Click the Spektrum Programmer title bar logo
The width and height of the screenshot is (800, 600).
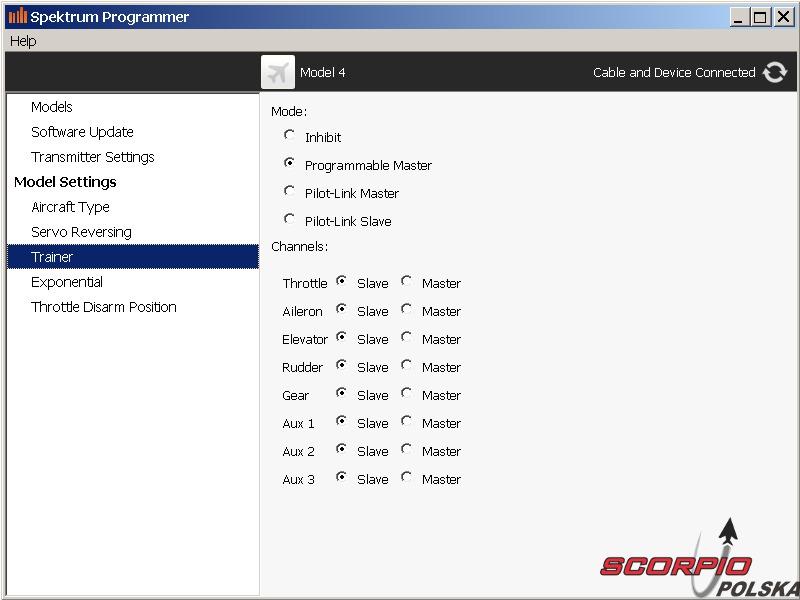tap(18, 16)
